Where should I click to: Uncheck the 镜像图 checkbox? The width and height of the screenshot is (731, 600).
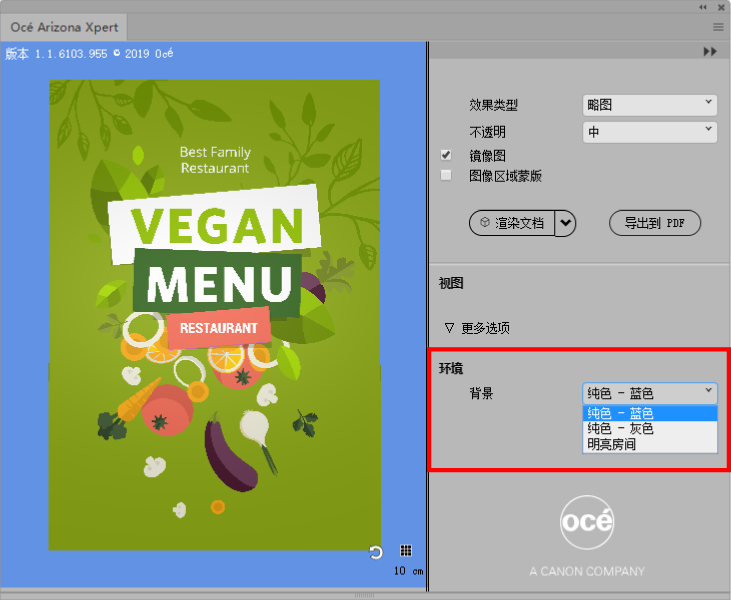tap(447, 155)
